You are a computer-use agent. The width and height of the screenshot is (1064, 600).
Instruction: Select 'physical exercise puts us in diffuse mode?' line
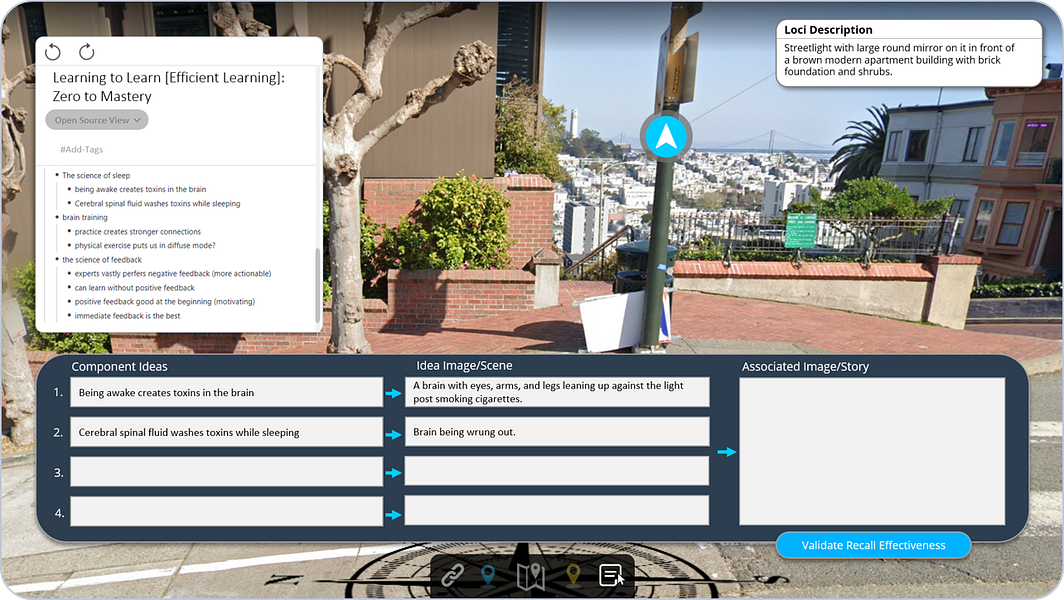(x=145, y=246)
